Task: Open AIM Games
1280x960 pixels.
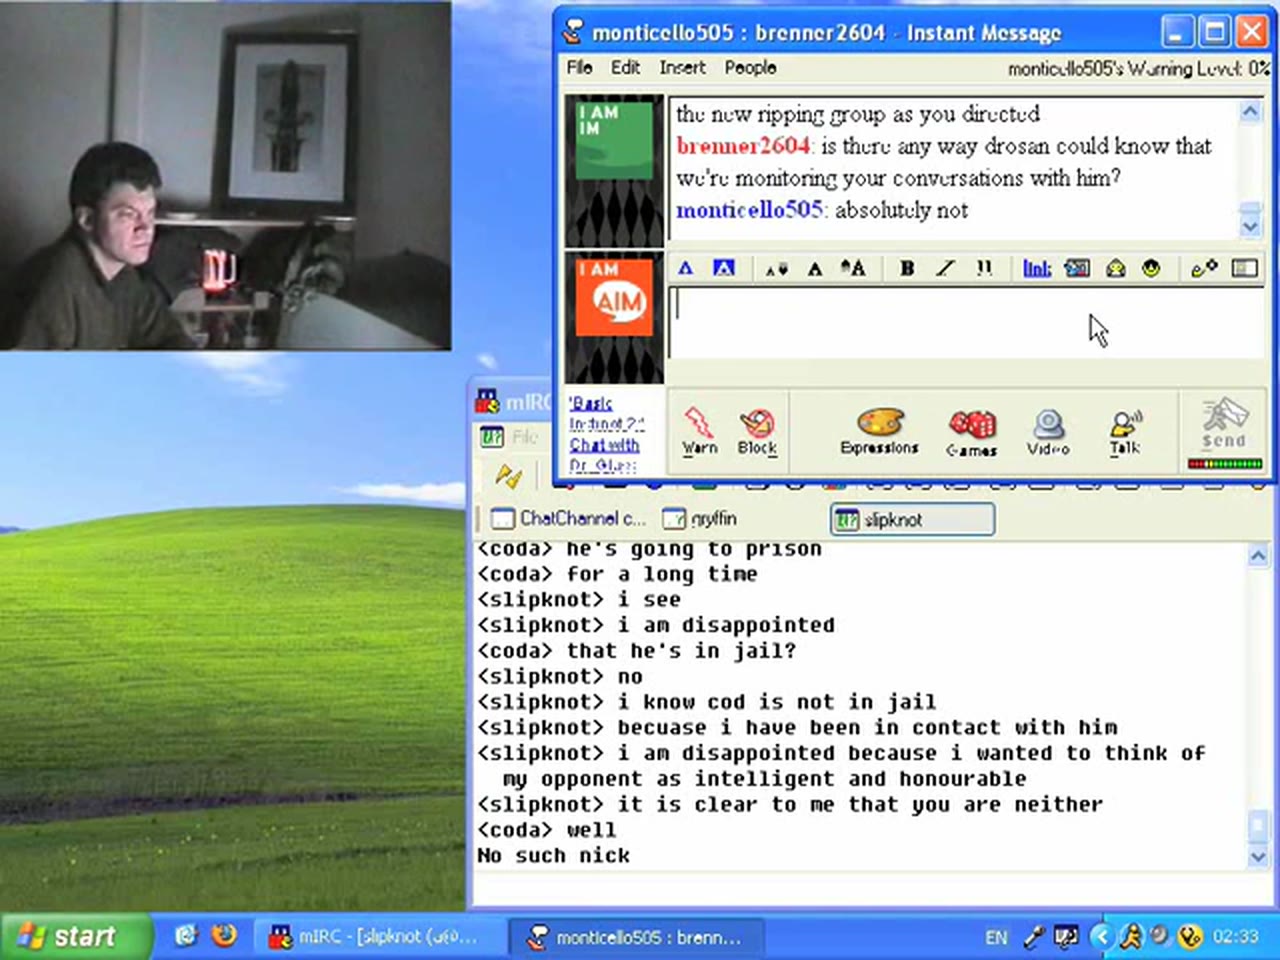Action: click(971, 431)
